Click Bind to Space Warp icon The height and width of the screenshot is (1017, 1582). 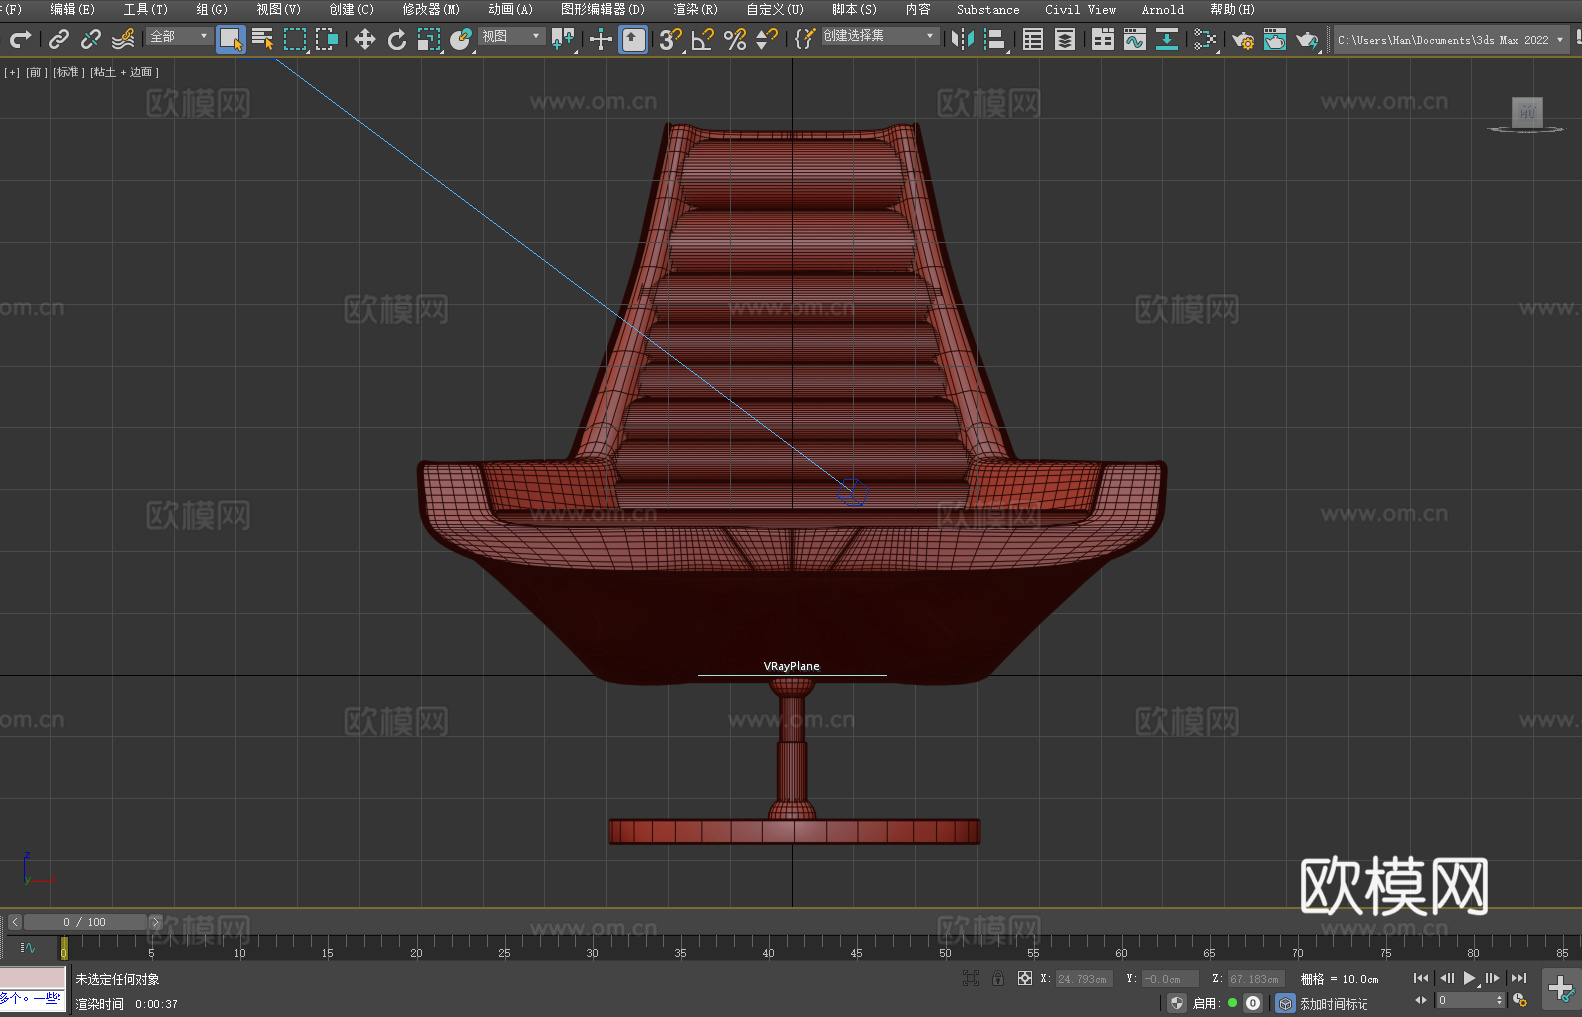pos(123,39)
